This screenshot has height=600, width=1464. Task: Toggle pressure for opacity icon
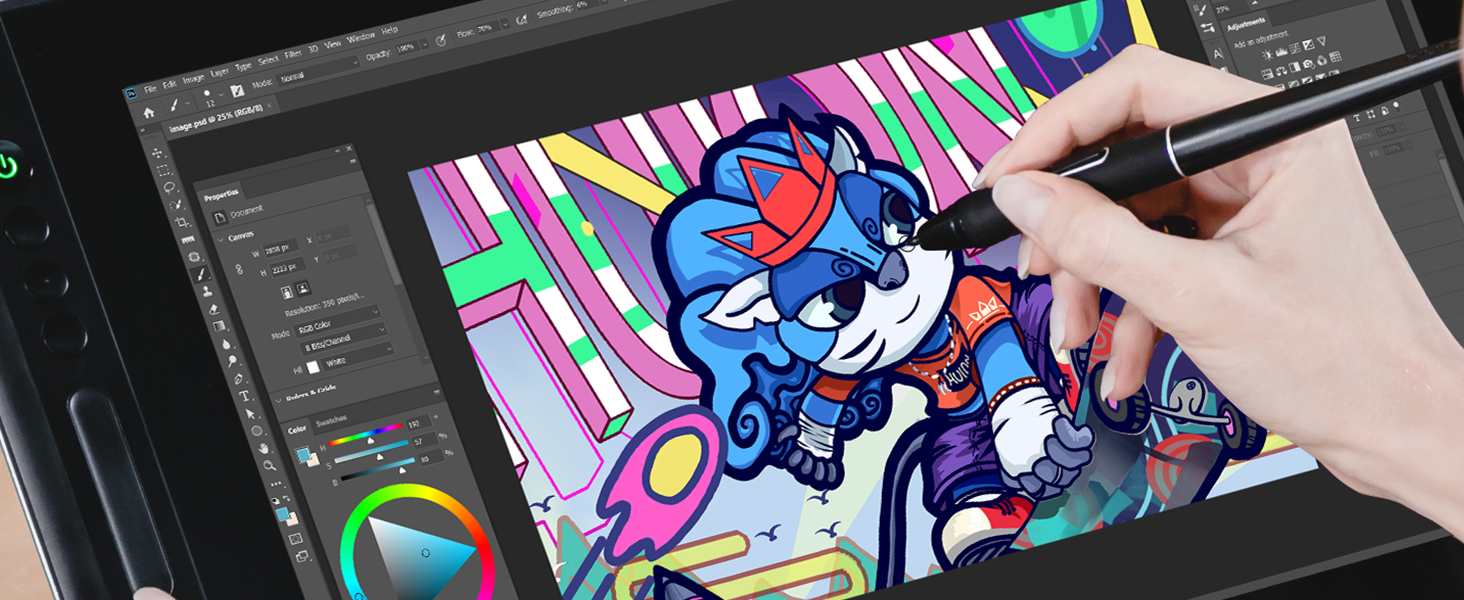[440, 40]
